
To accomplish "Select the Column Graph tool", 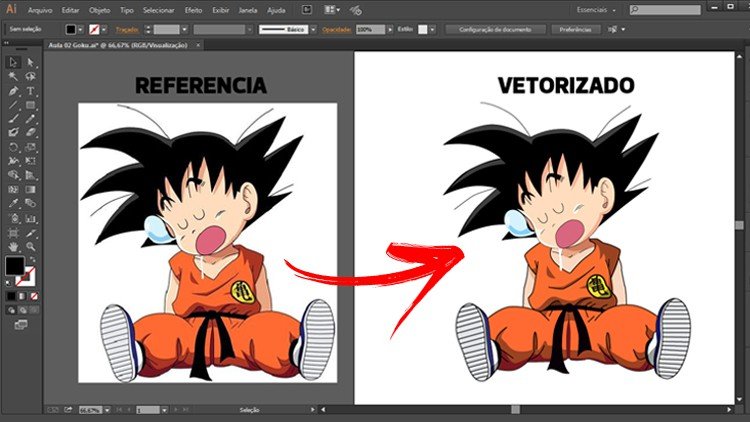I will pos(30,219).
